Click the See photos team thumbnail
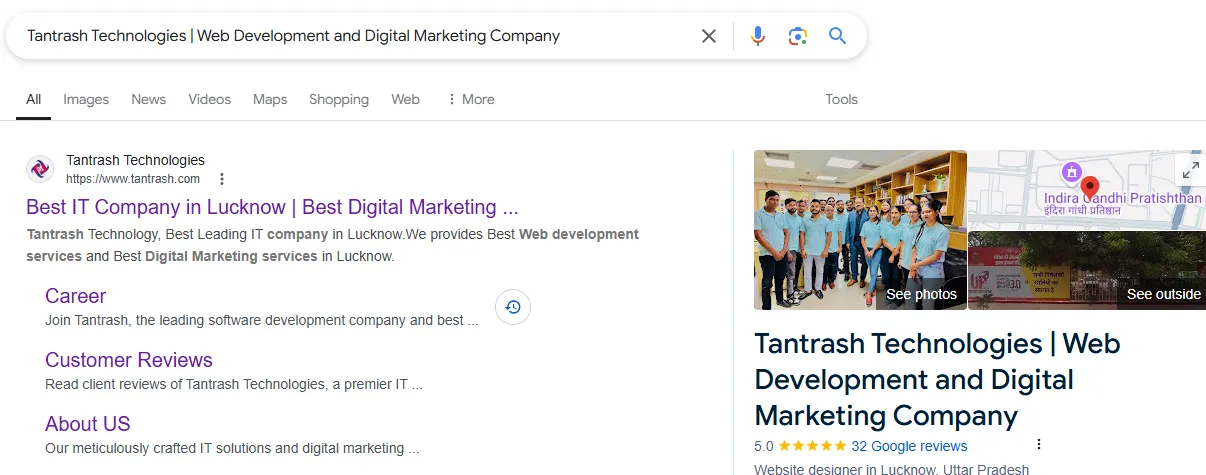The image size is (1206, 475). [860, 230]
